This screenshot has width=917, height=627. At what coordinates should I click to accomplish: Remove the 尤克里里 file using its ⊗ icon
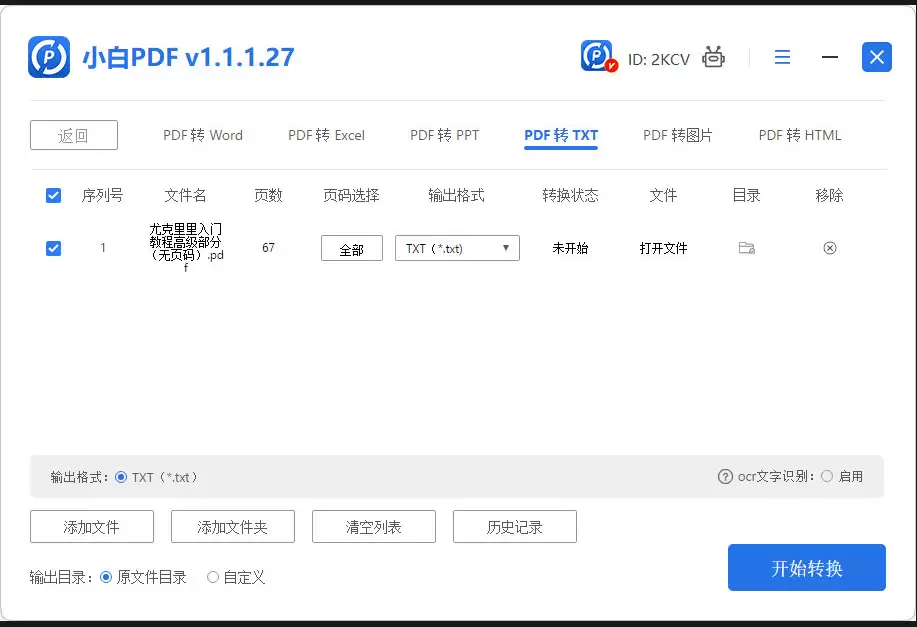click(829, 248)
